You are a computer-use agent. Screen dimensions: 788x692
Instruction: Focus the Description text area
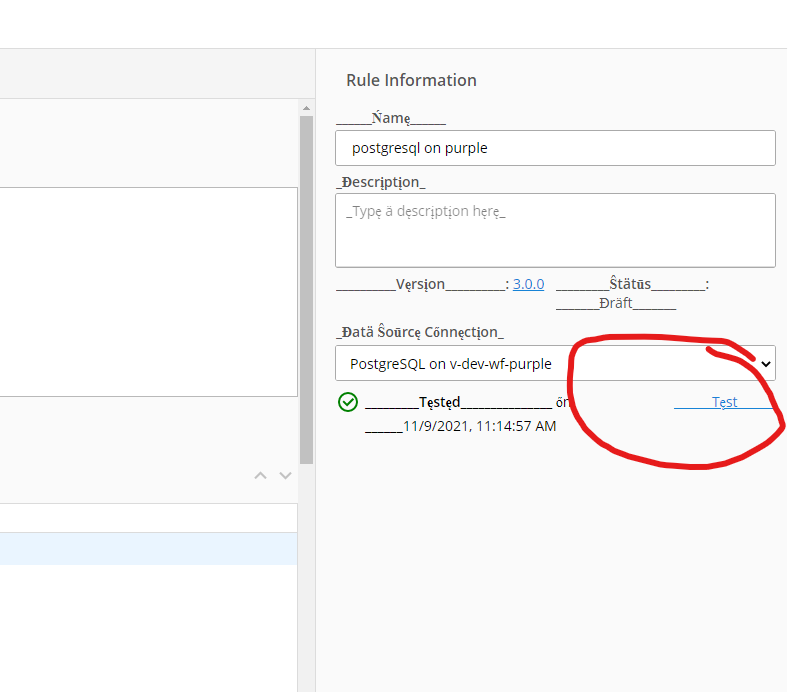point(555,231)
